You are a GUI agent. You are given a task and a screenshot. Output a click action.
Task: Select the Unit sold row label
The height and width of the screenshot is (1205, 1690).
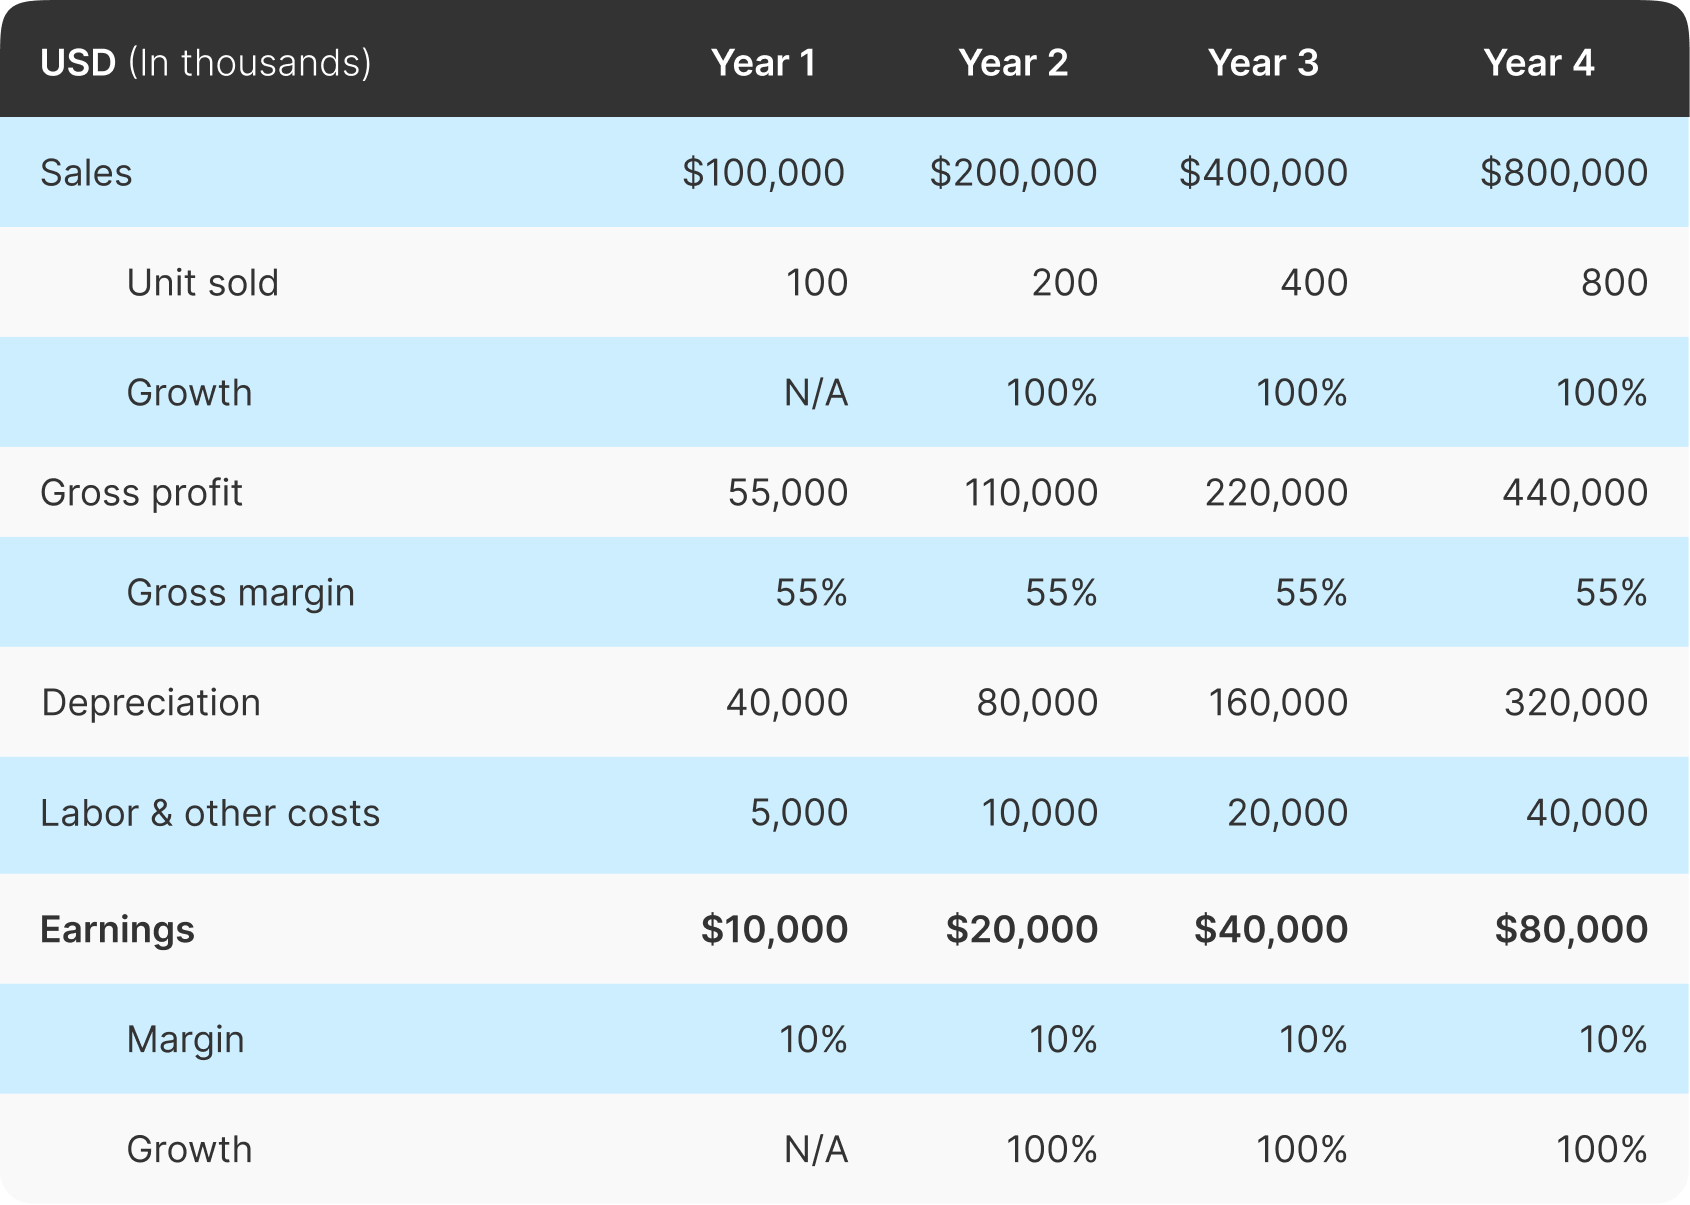pos(203,283)
